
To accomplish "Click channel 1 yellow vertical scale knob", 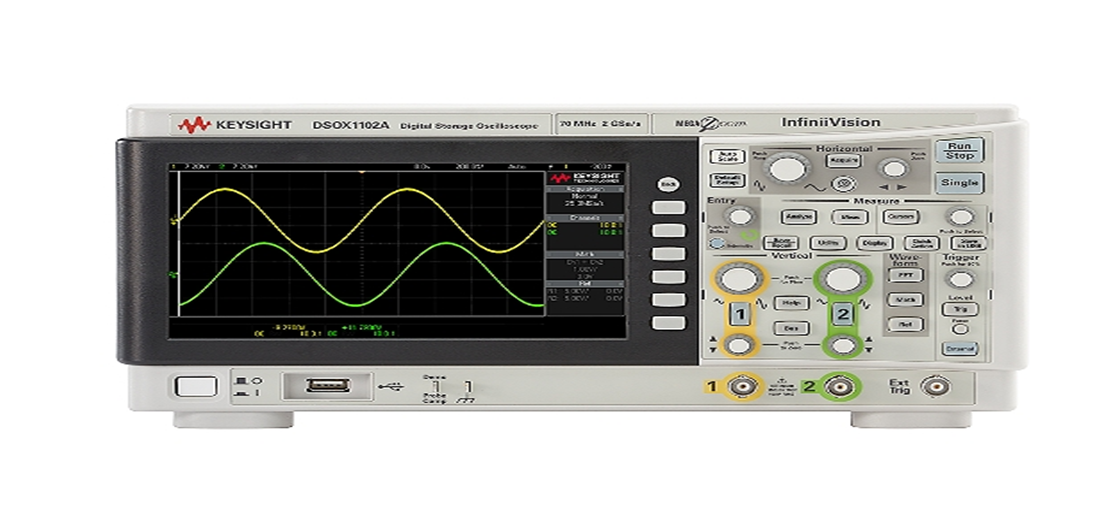I will point(738,279).
